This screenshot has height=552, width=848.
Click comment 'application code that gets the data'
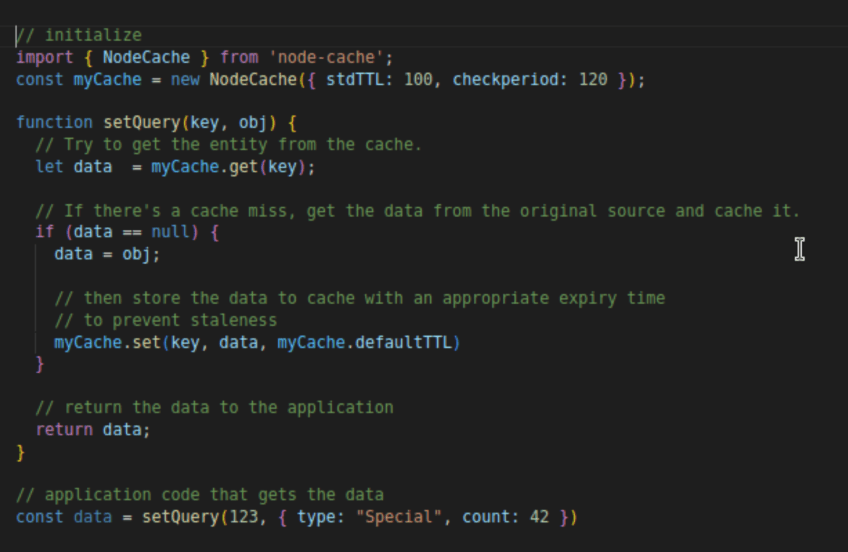200,495
